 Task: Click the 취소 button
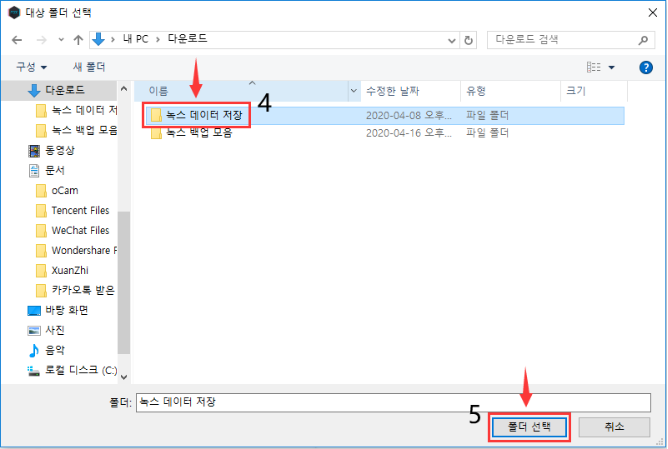pyautogui.click(x=614, y=427)
